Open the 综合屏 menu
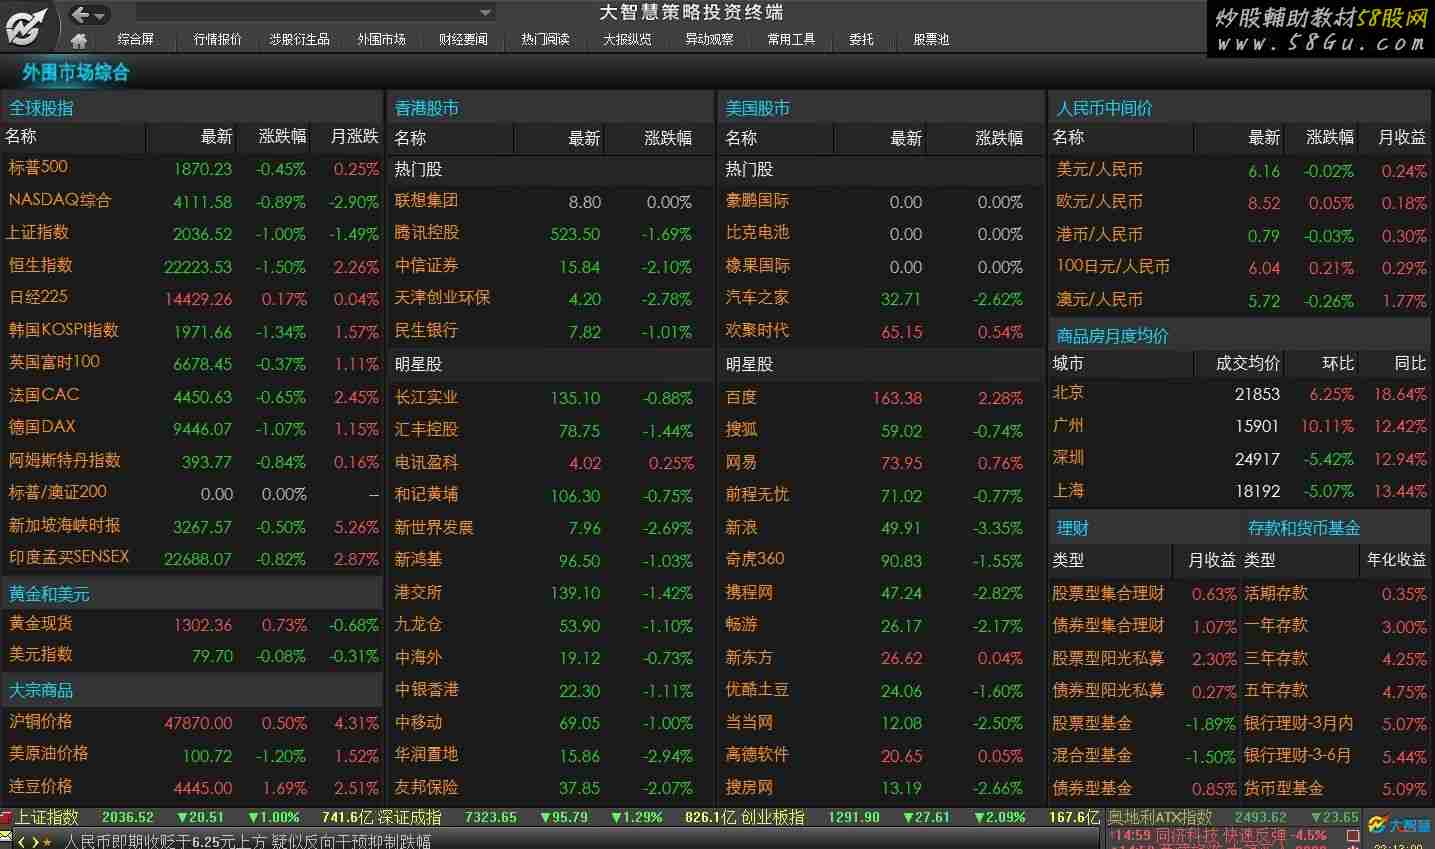 pyautogui.click(x=136, y=39)
